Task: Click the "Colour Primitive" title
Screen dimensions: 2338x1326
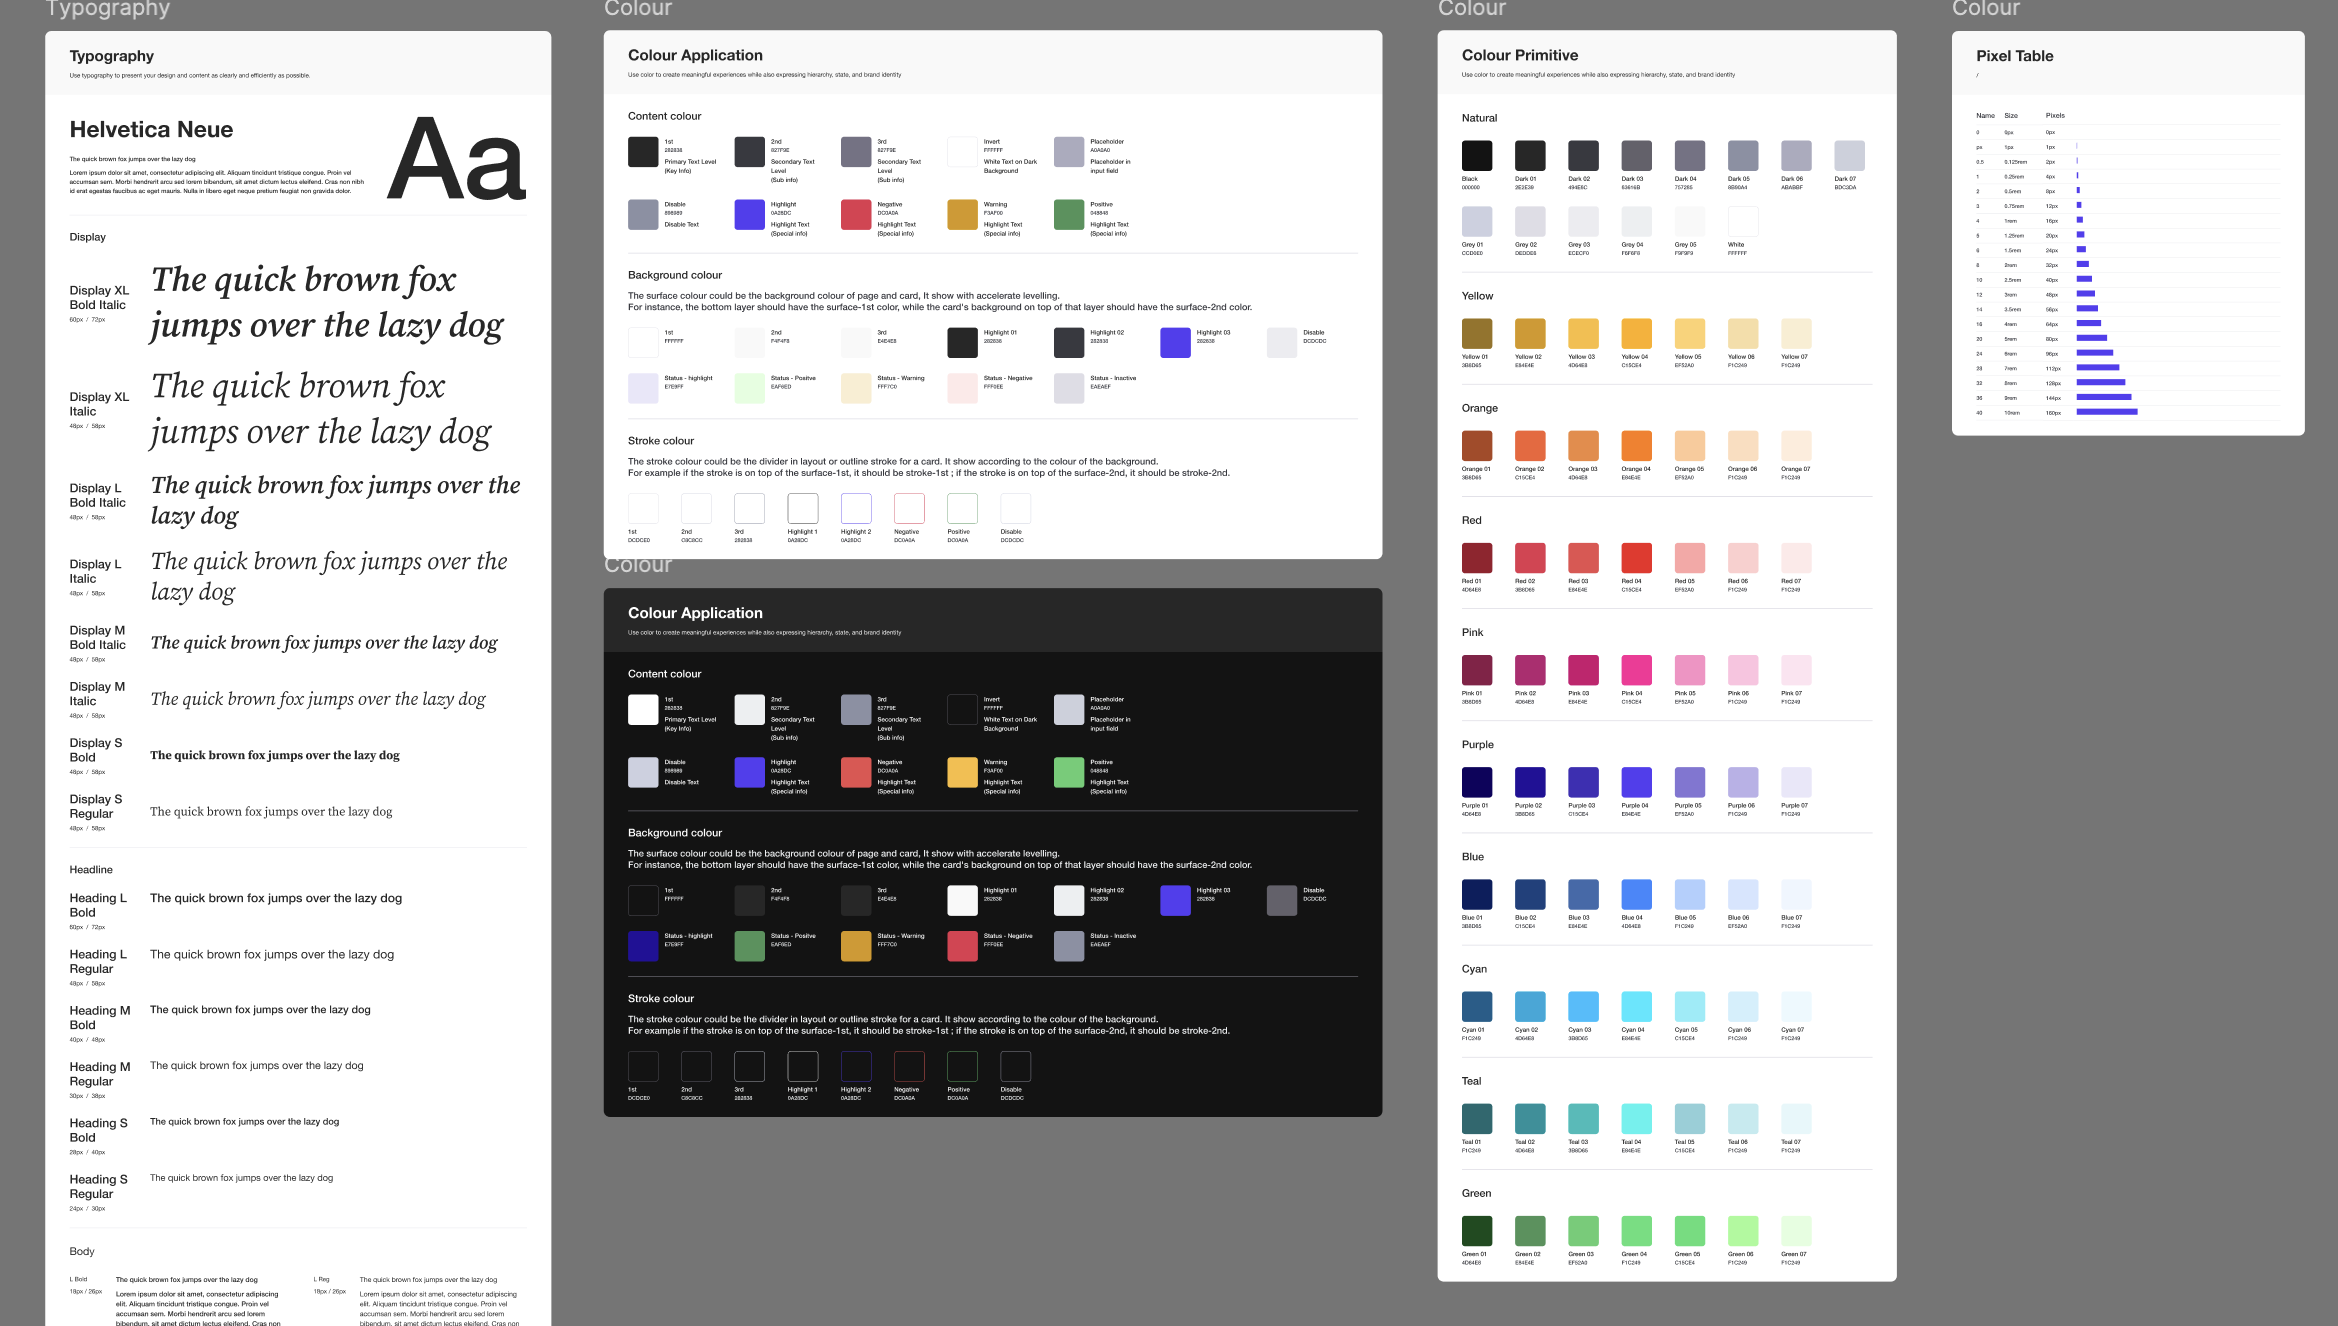Action: tap(1520, 55)
